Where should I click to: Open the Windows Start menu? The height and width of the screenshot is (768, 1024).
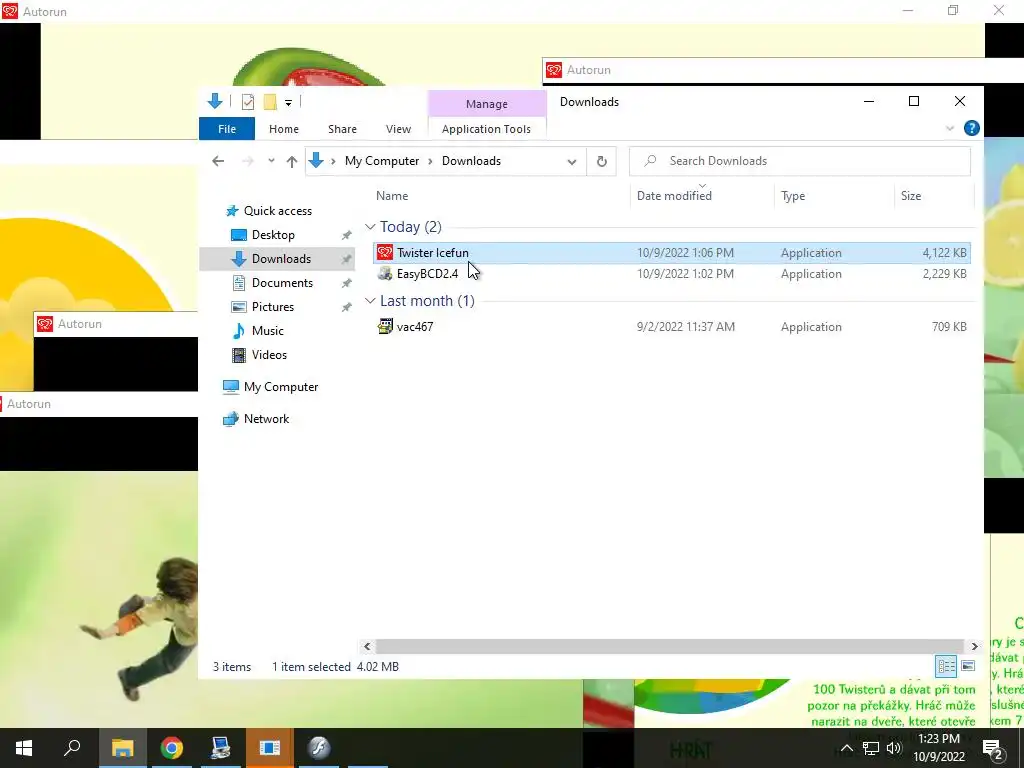(x=24, y=748)
